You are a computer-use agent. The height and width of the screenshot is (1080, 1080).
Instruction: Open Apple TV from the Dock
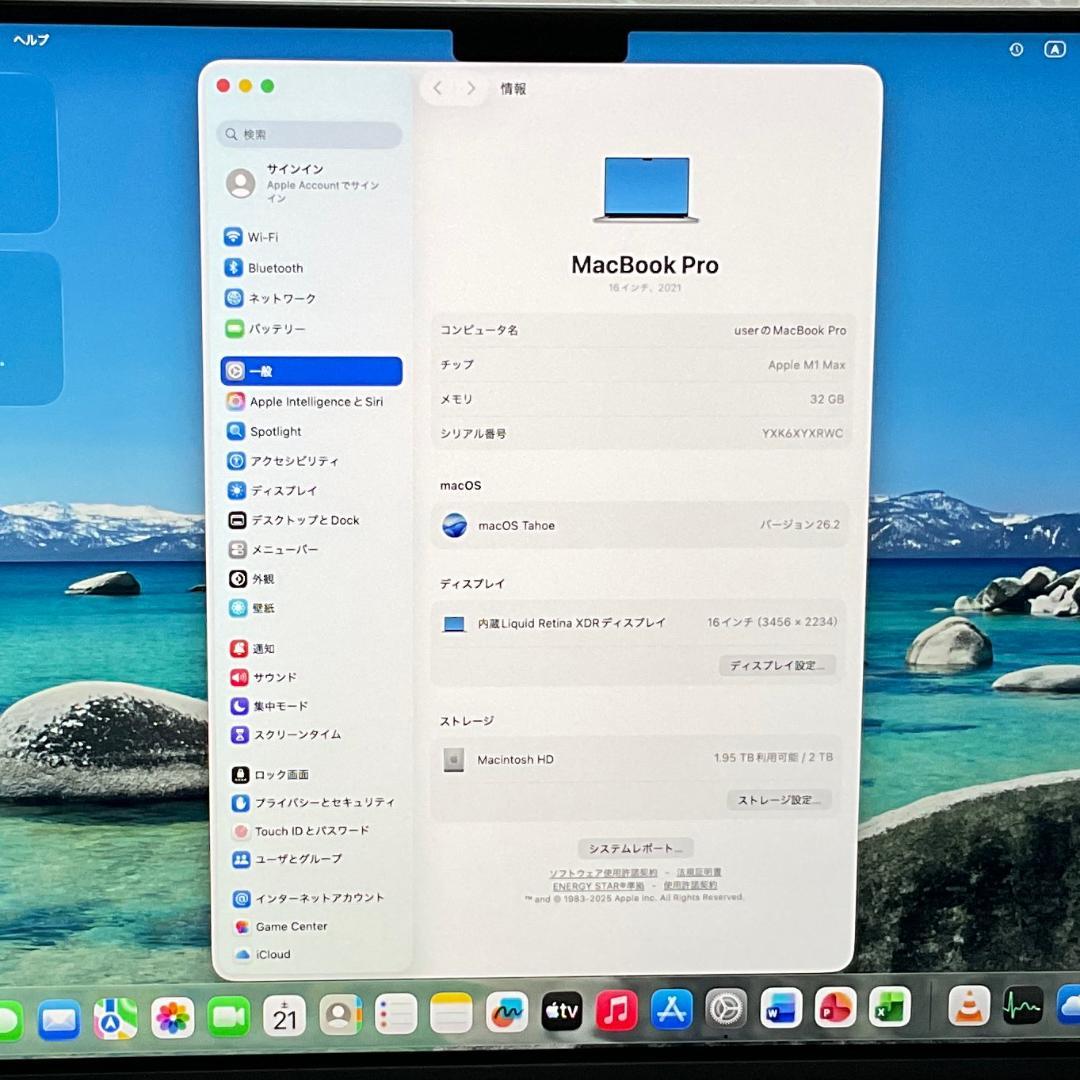pyautogui.click(x=562, y=1011)
